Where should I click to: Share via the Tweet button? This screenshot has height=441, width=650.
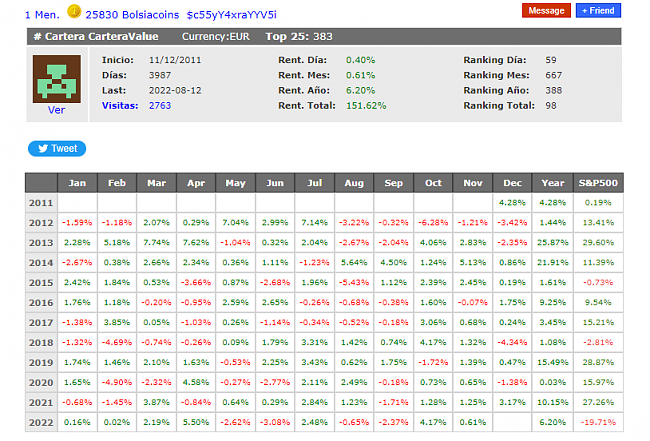(57, 148)
